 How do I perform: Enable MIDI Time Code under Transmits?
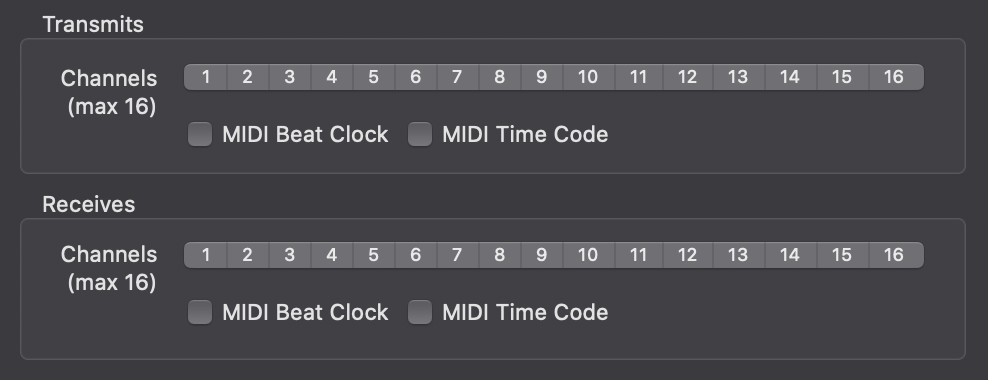420,134
